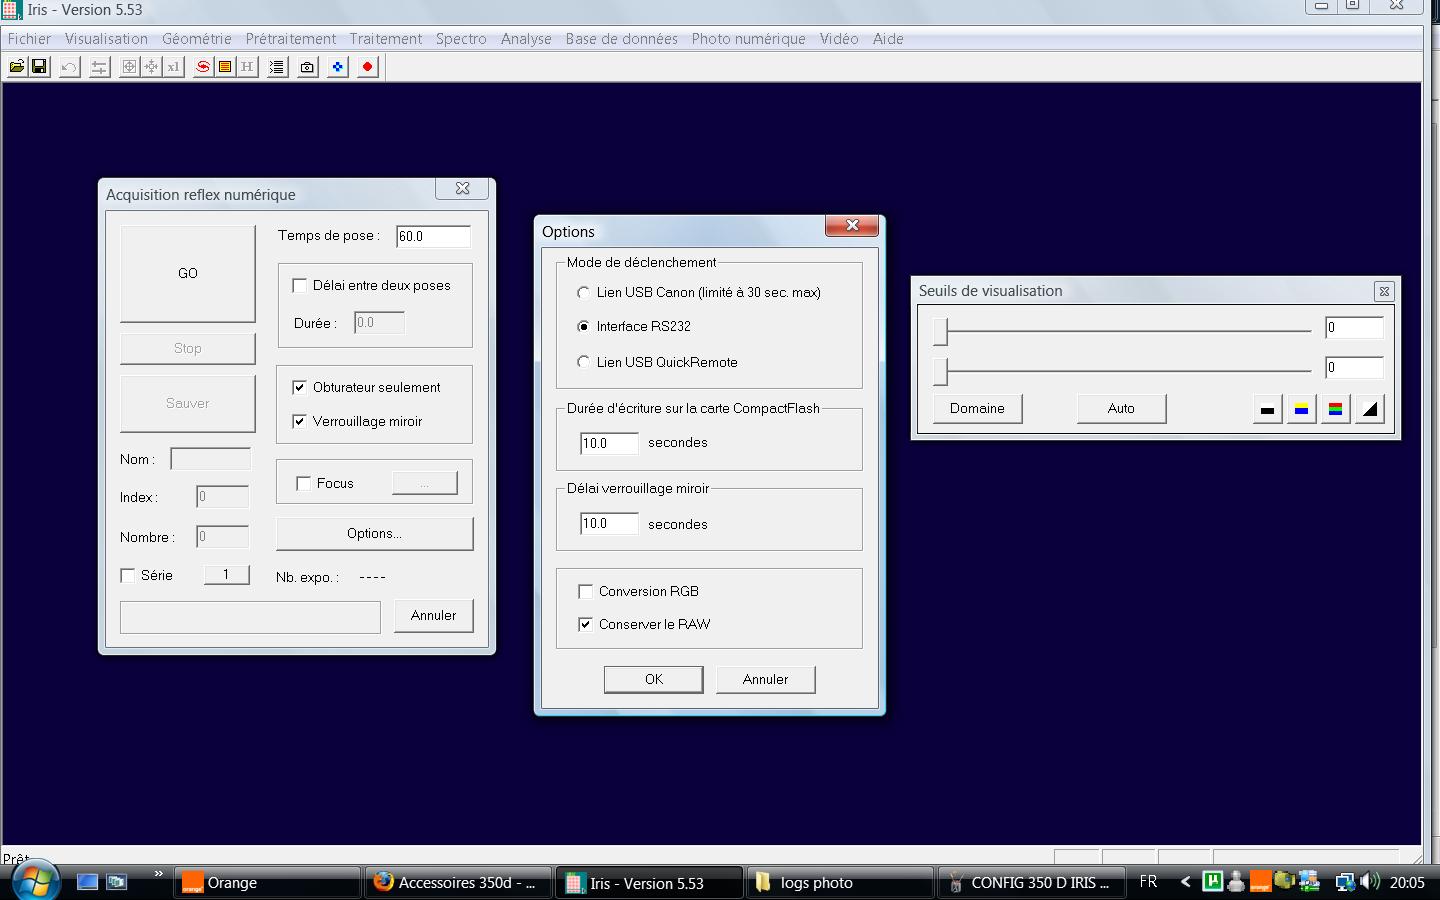Click the red S-shaped toolbar icon

point(203,67)
